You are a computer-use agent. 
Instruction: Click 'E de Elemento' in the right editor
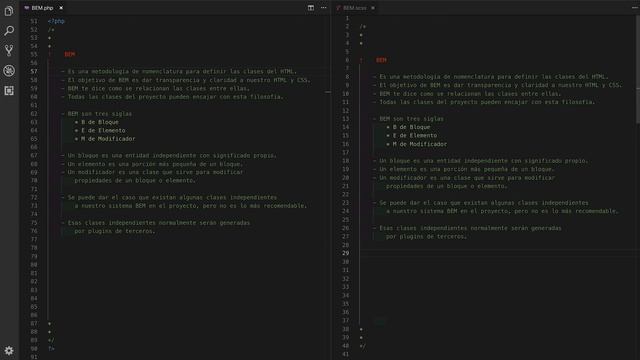415,136
